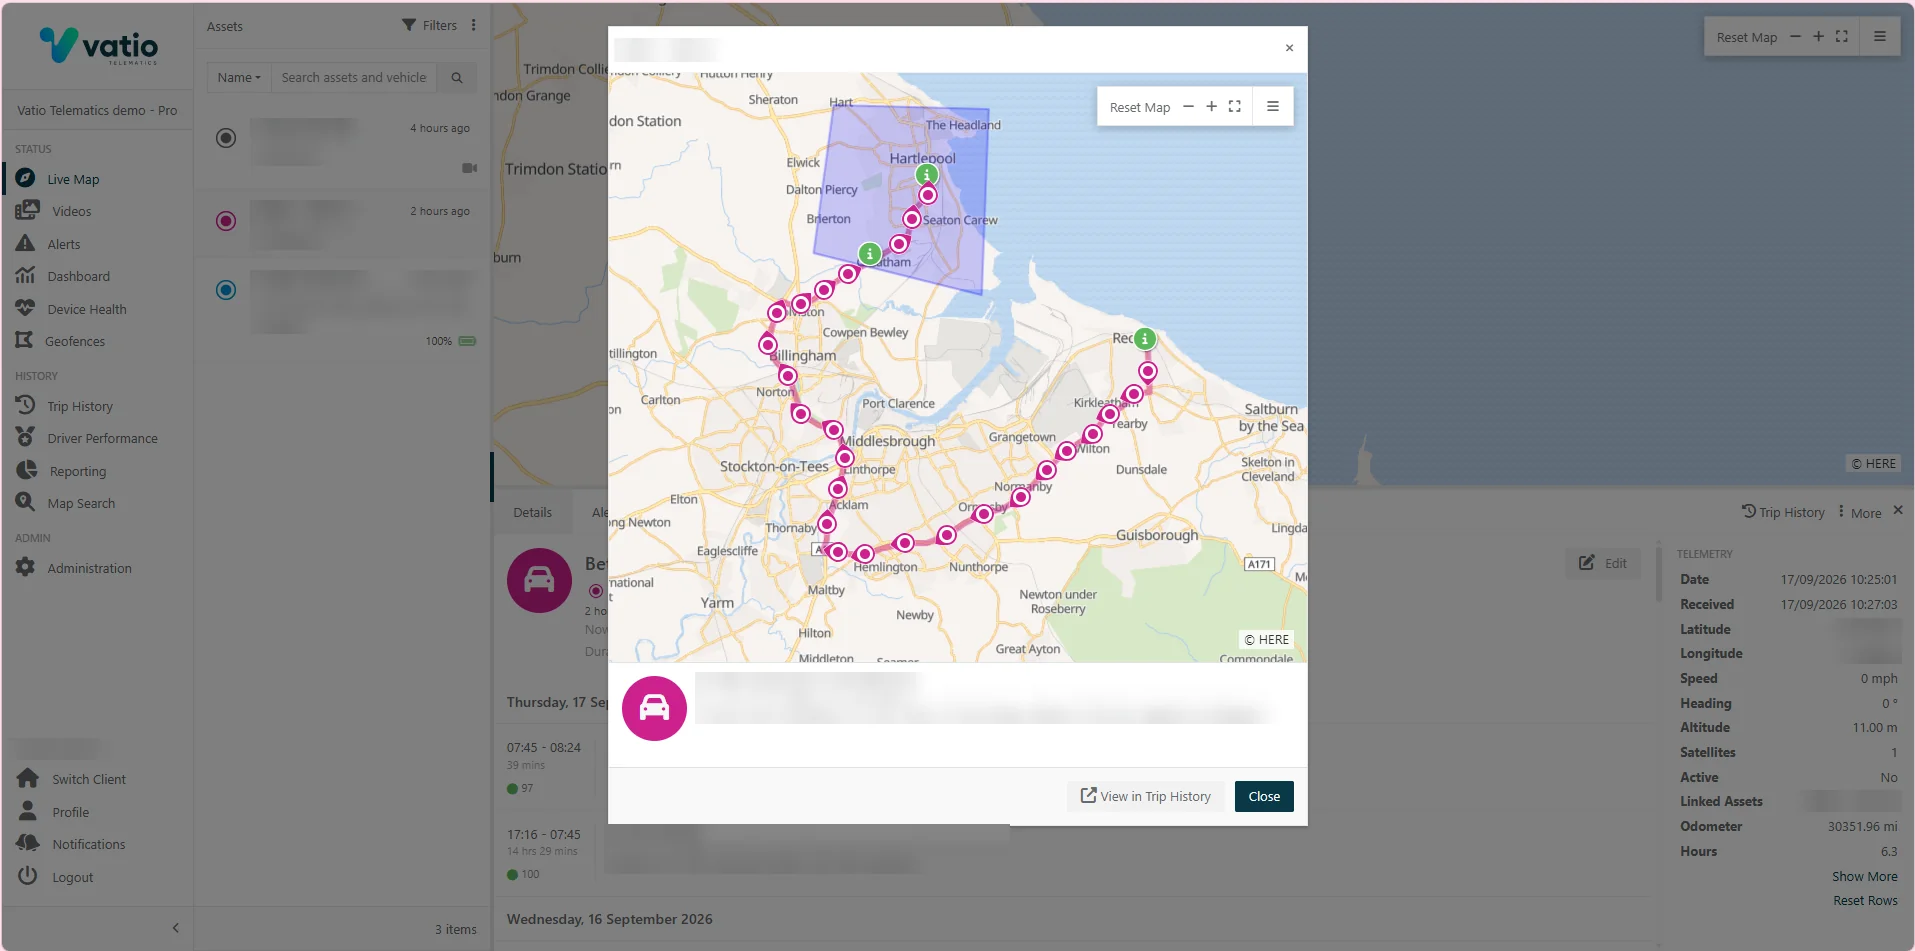
Task: Open the trip map dialog layers menu
Action: pyautogui.click(x=1273, y=107)
